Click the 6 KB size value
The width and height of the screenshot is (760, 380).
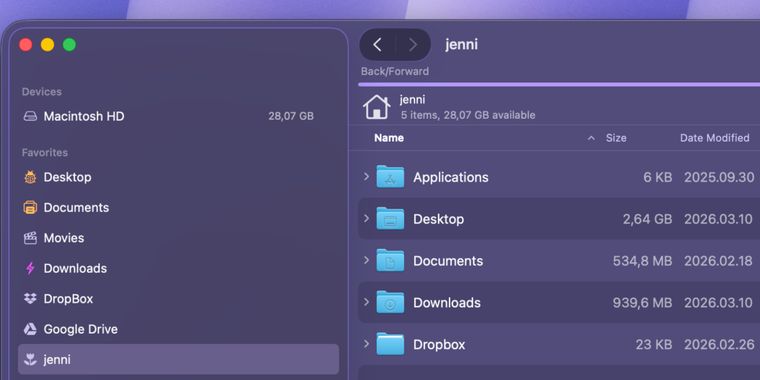click(658, 177)
